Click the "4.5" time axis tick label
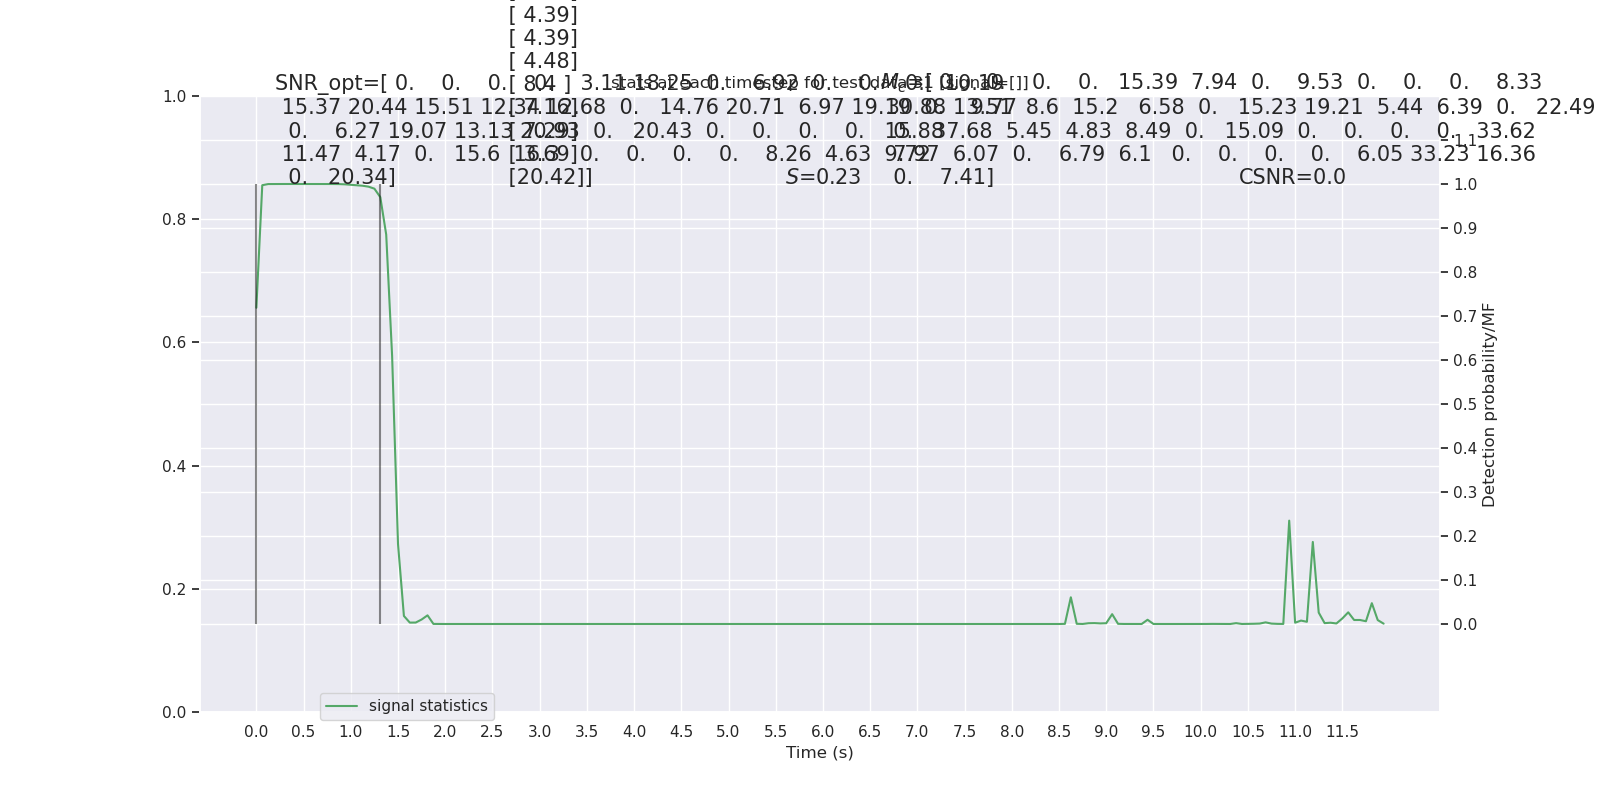Viewport: 1600px width, 800px height. coord(681,732)
